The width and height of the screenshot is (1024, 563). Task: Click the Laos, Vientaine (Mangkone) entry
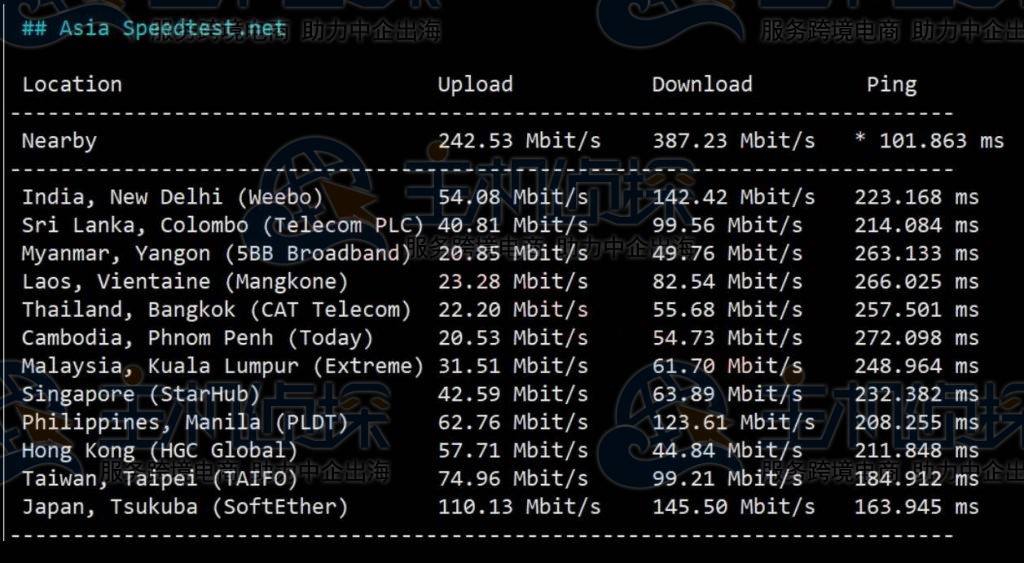click(x=185, y=282)
